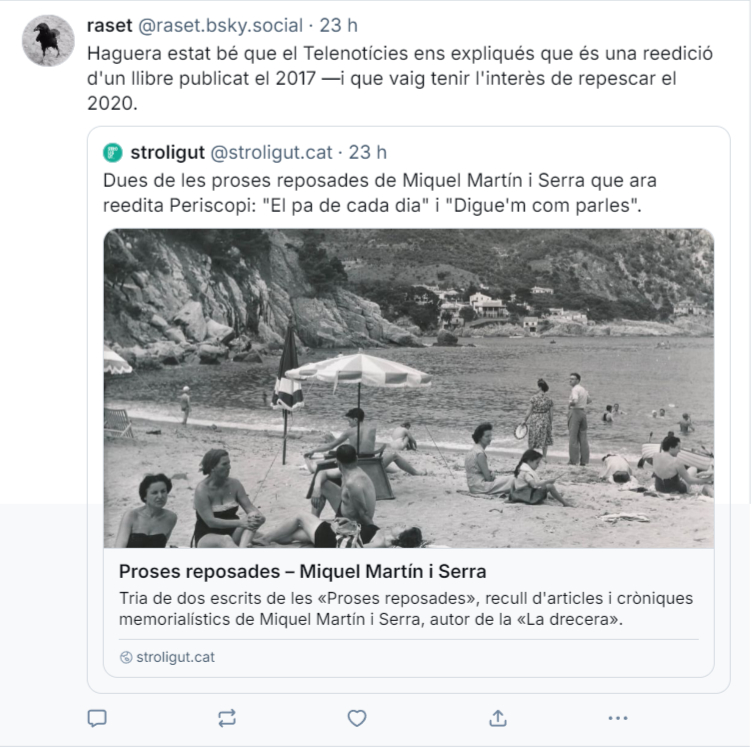The image size is (753, 752).
Task: Open the three-dots more options menu
Action: (618, 717)
